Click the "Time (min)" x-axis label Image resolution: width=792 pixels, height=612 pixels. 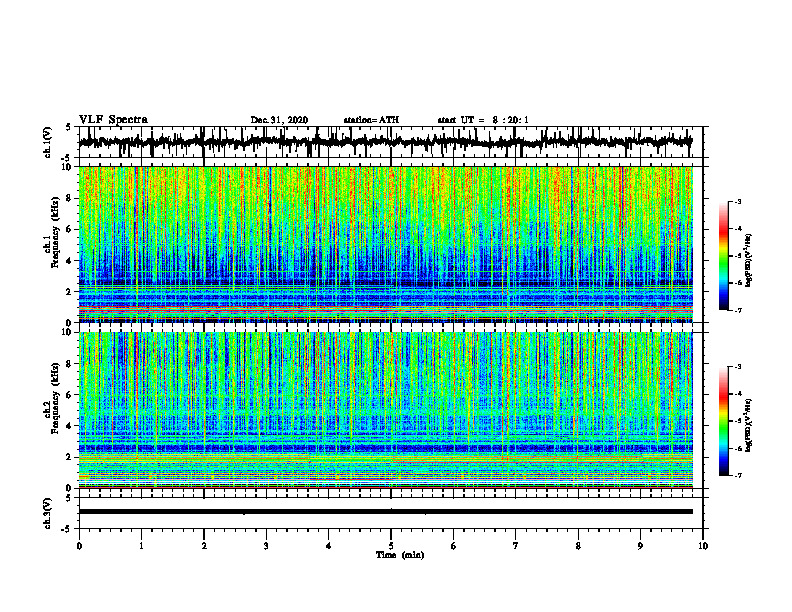coord(400,555)
